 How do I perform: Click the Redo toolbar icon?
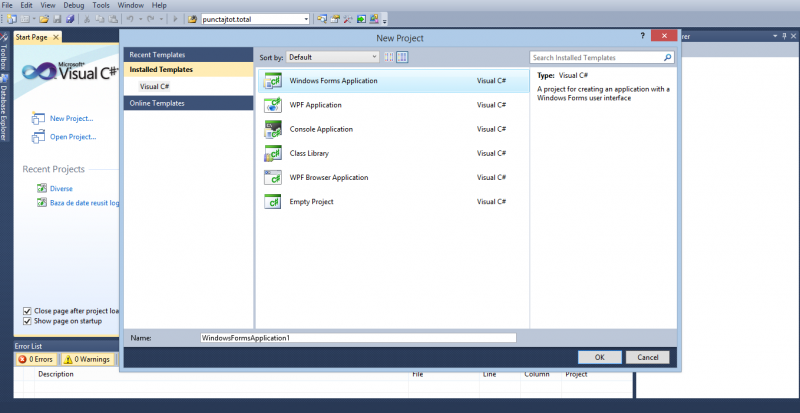click(x=151, y=19)
